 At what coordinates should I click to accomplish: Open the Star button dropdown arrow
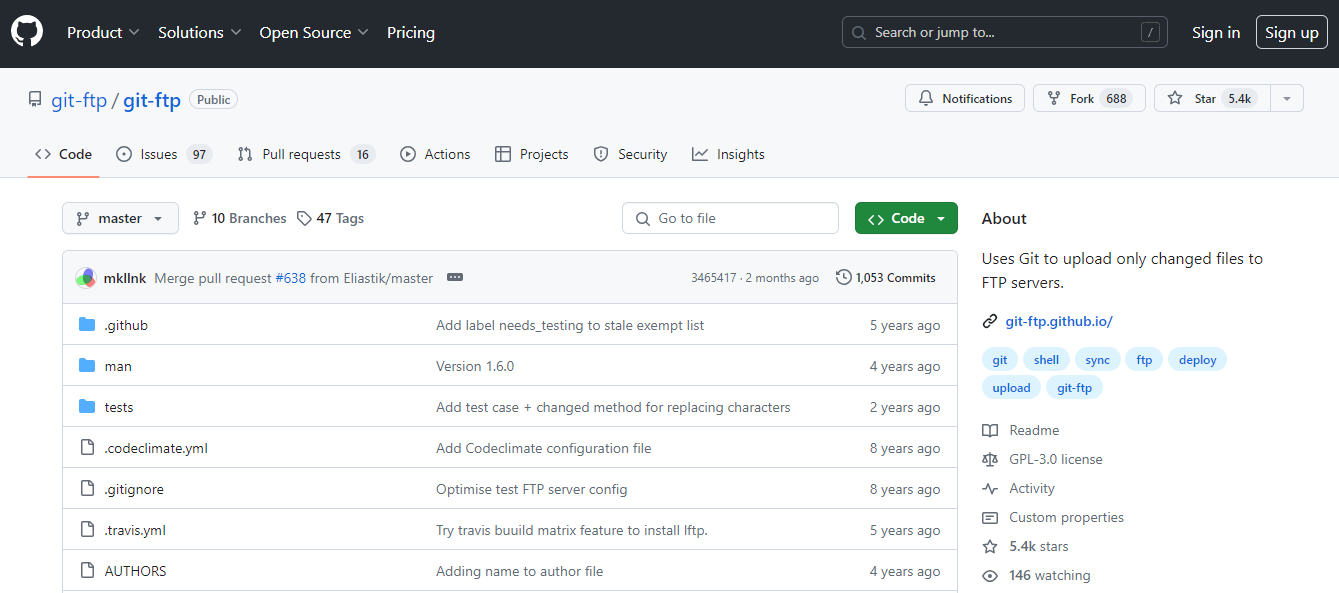coord(1287,97)
